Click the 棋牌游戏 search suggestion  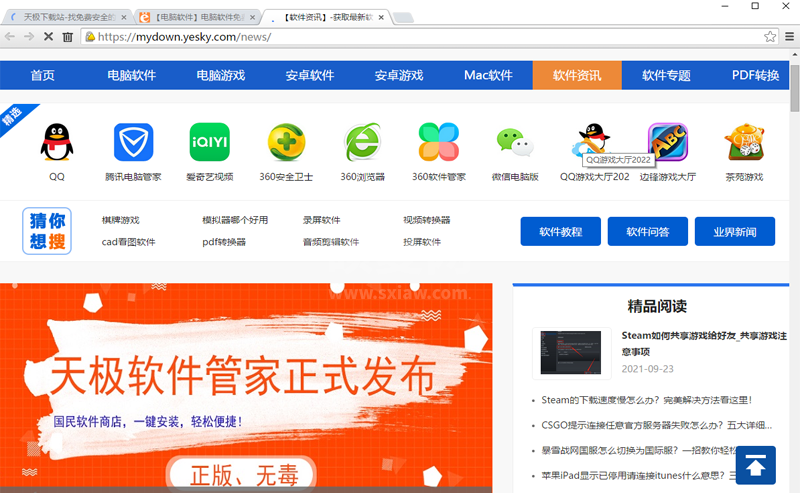click(x=120, y=220)
